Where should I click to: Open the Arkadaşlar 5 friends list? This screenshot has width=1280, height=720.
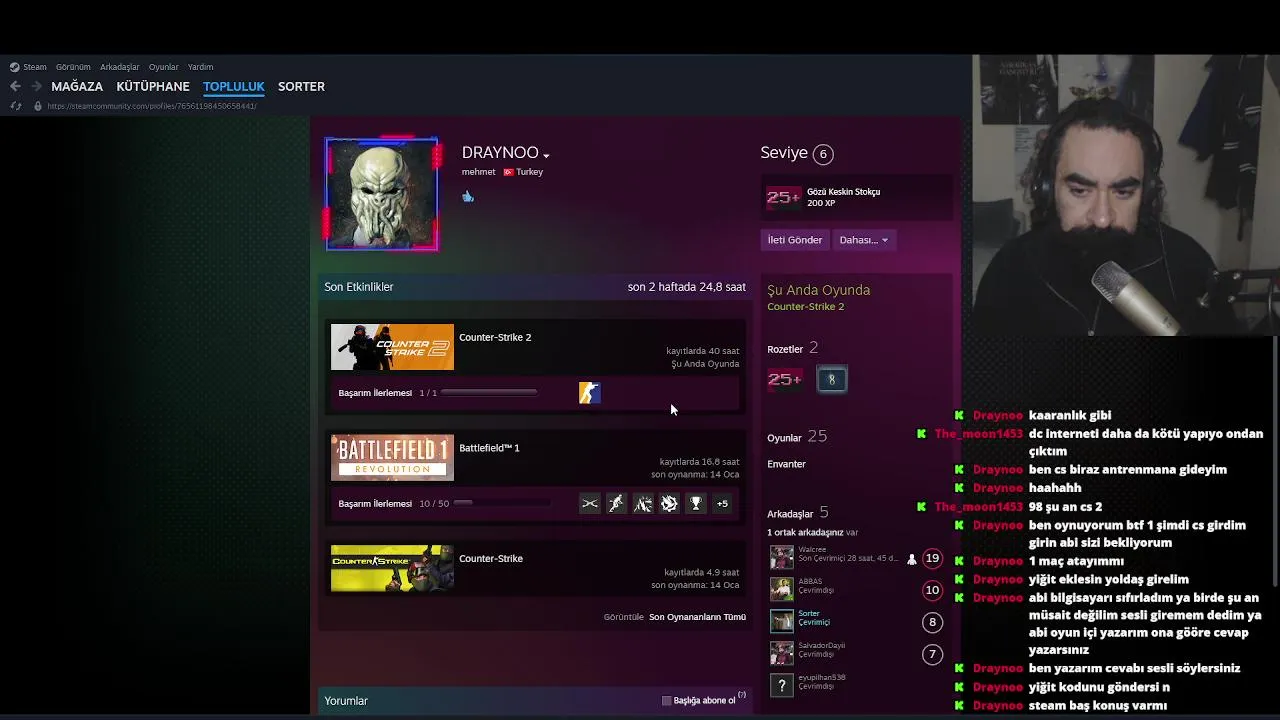coord(797,513)
